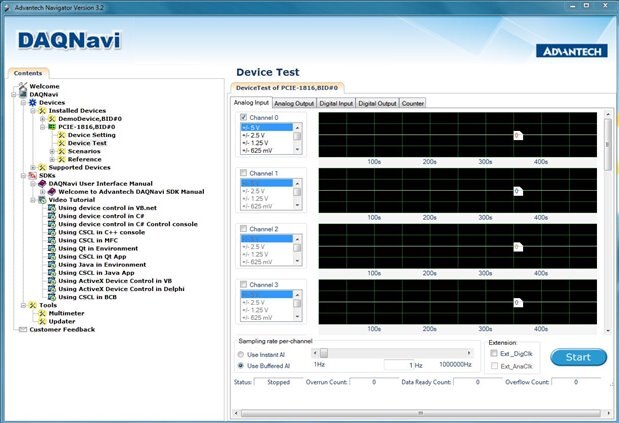Image resolution: width=619 pixels, height=423 pixels.
Task: Click the Welcome to Advantech SDK Manual book icon
Action: 52,192
